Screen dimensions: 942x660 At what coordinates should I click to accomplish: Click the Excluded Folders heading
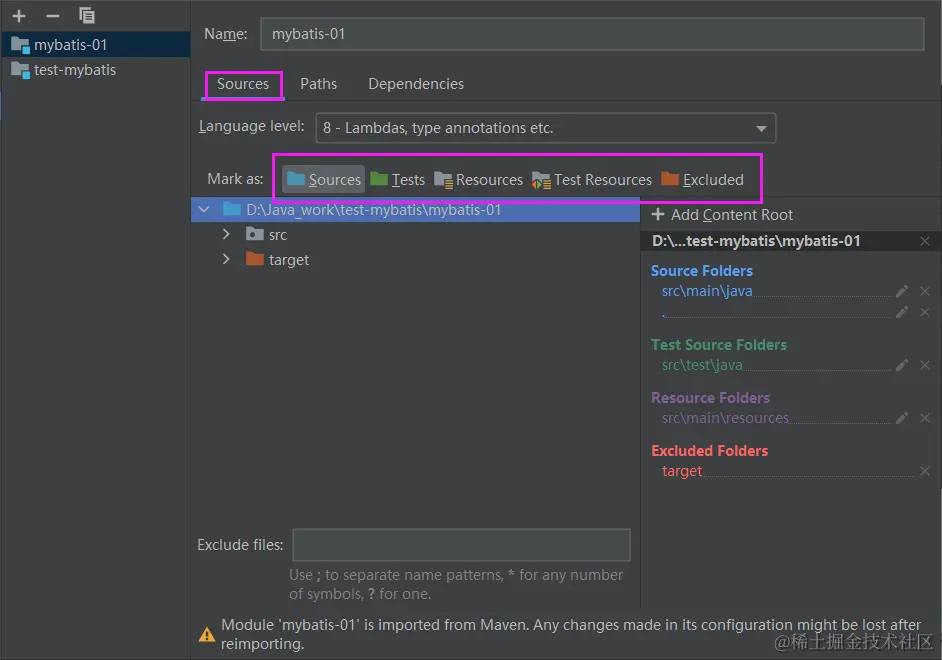710,451
